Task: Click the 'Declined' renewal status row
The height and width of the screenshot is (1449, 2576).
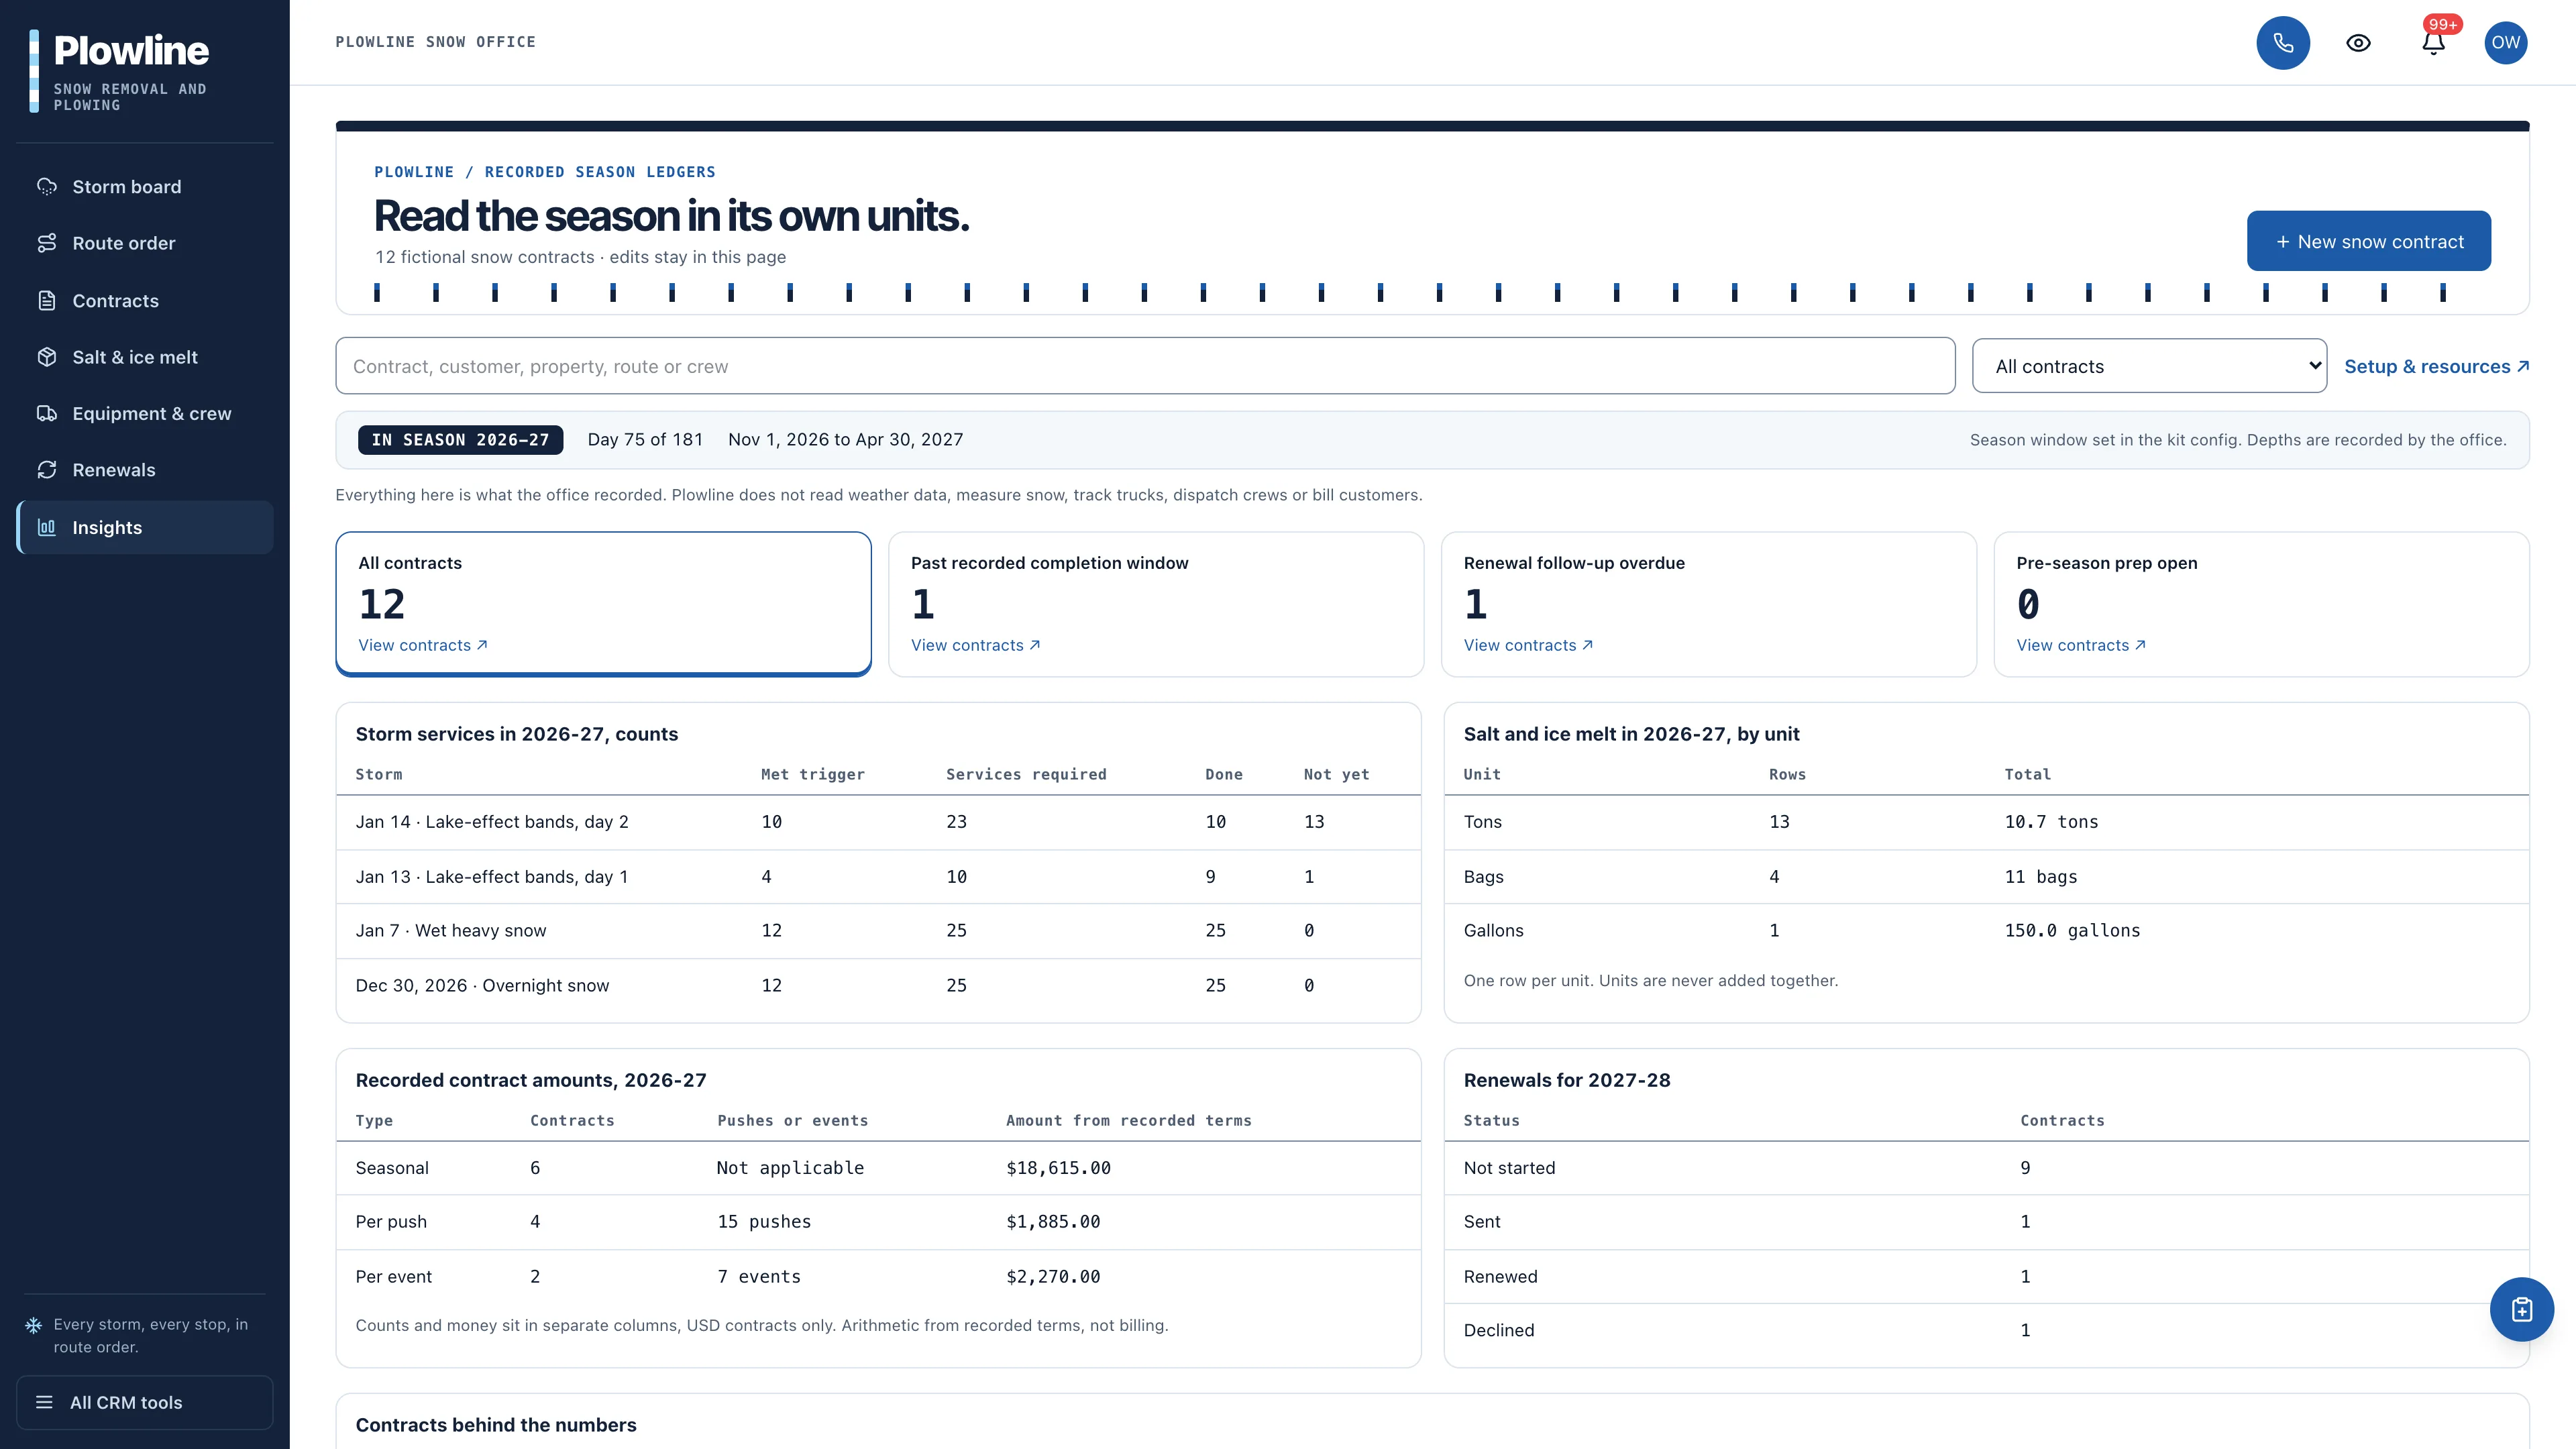Action: 1986,1331
